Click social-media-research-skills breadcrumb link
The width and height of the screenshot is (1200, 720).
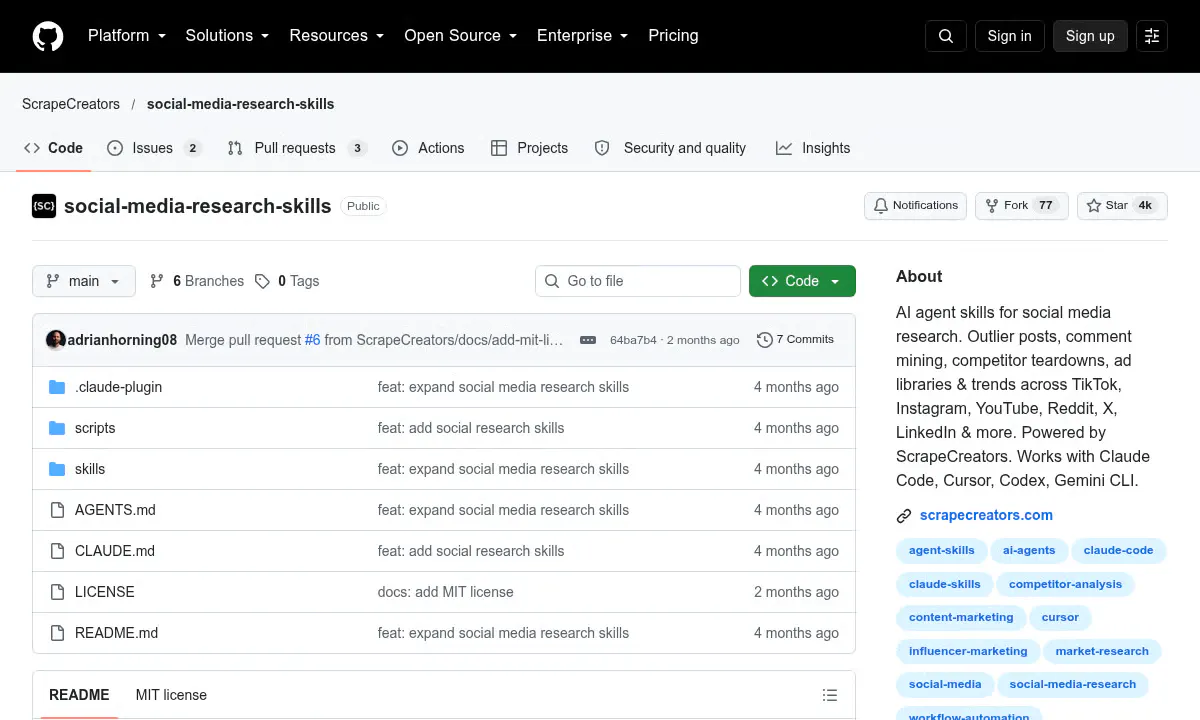(x=240, y=104)
